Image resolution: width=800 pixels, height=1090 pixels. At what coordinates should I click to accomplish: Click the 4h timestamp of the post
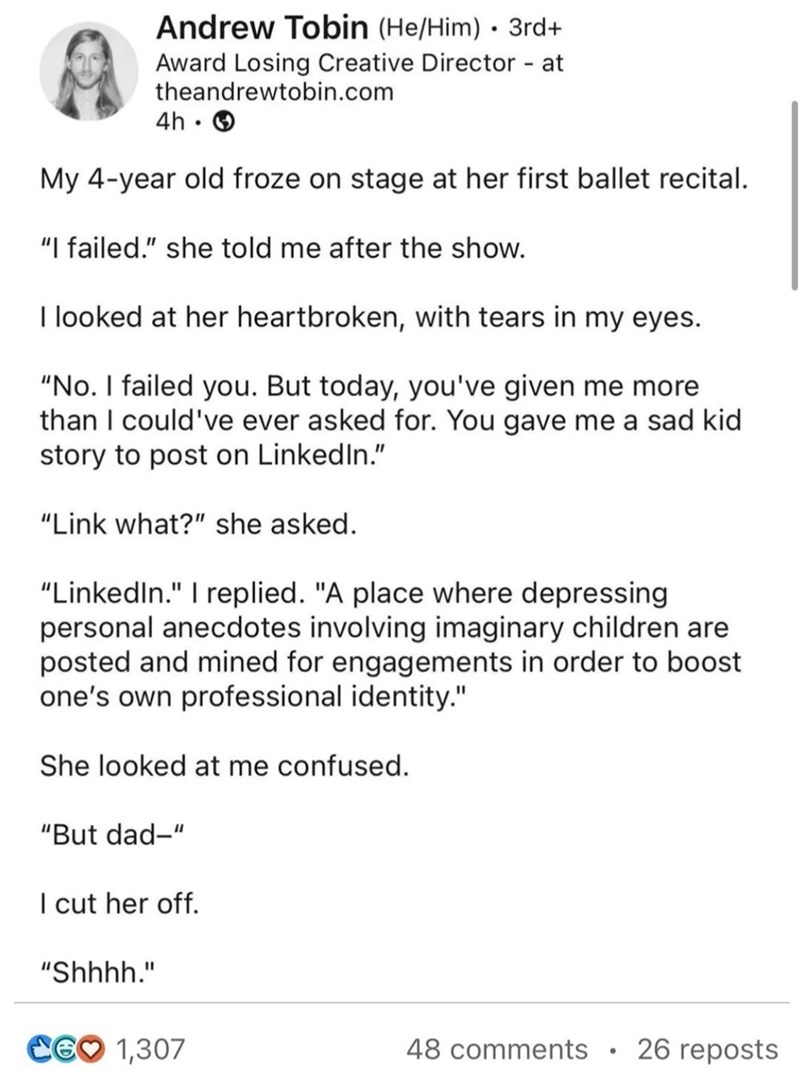tap(168, 121)
